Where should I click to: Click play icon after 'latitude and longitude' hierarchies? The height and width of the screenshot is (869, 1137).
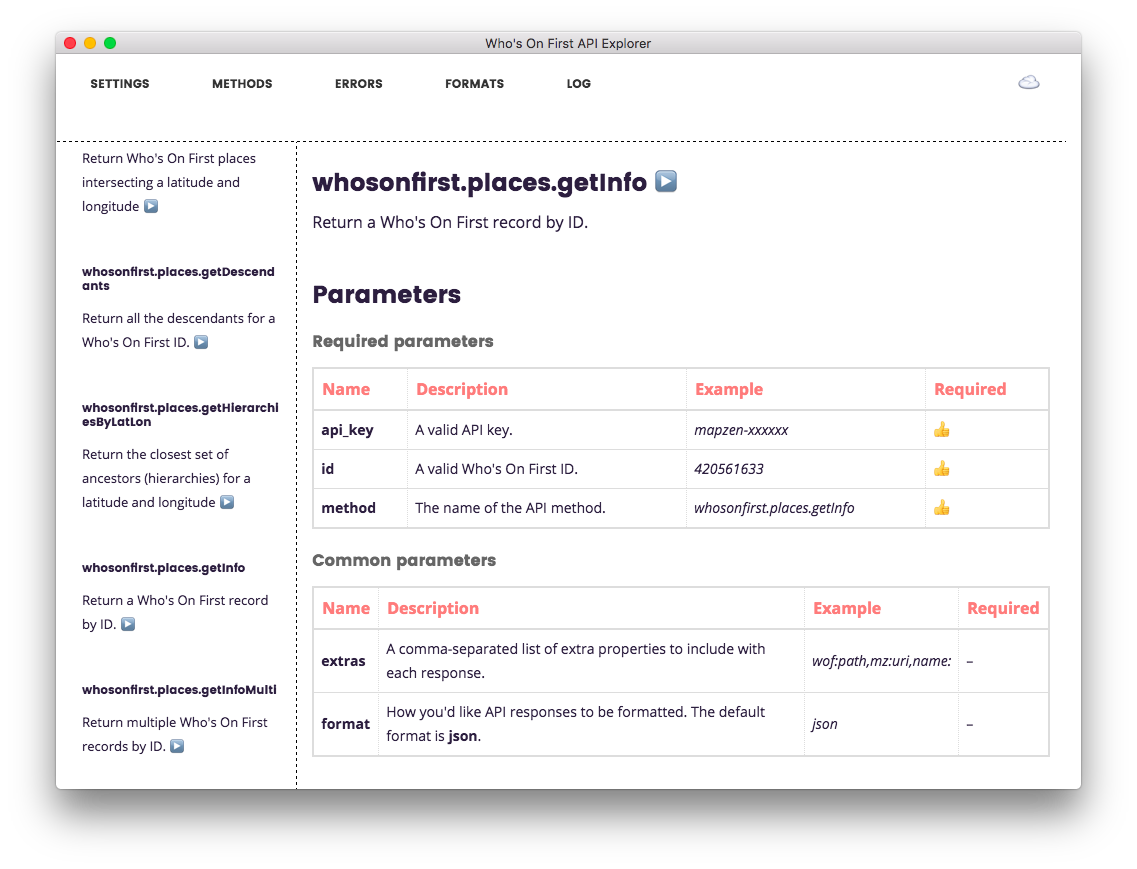(227, 502)
